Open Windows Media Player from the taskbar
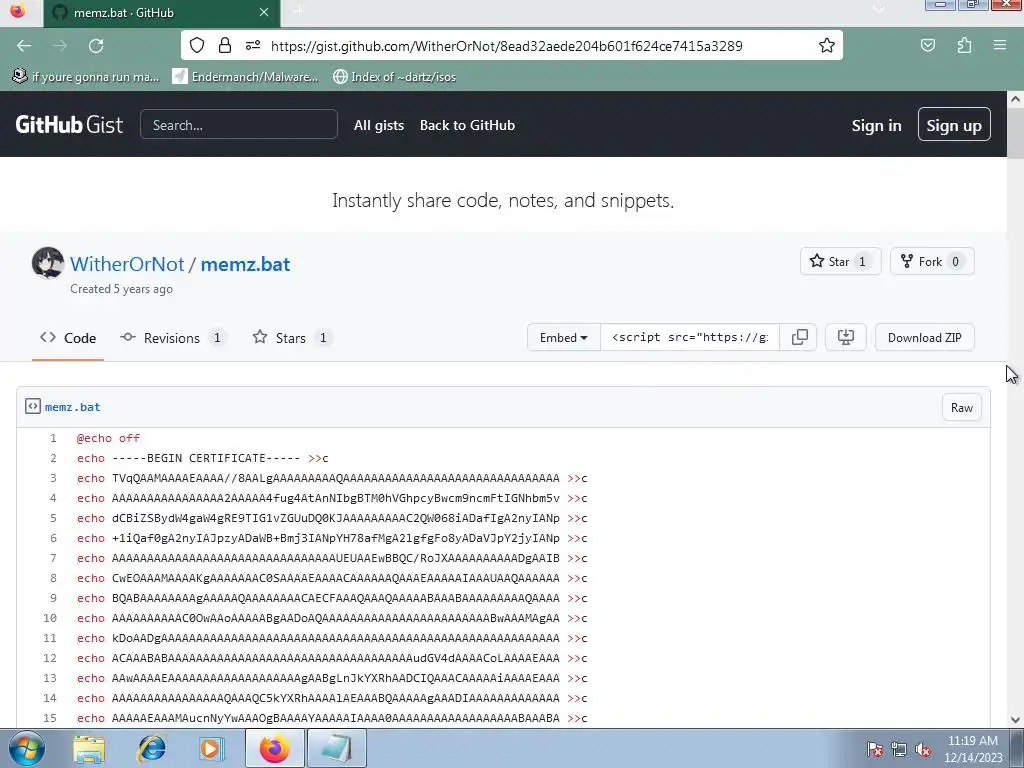The width and height of the screenshot is (1024, 768). pyautogui.click(x=211, y=748)
